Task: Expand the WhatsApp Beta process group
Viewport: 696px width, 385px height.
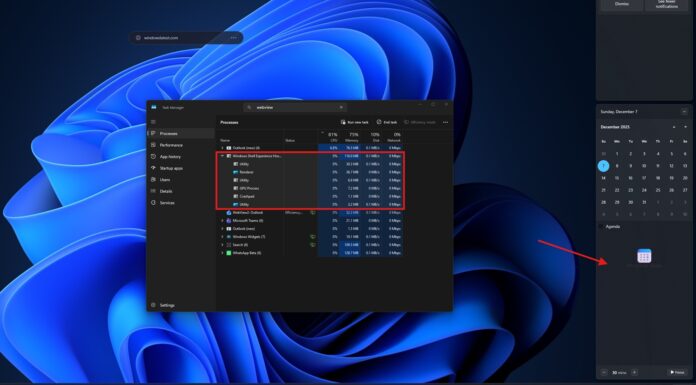Action: click(222, 253)
